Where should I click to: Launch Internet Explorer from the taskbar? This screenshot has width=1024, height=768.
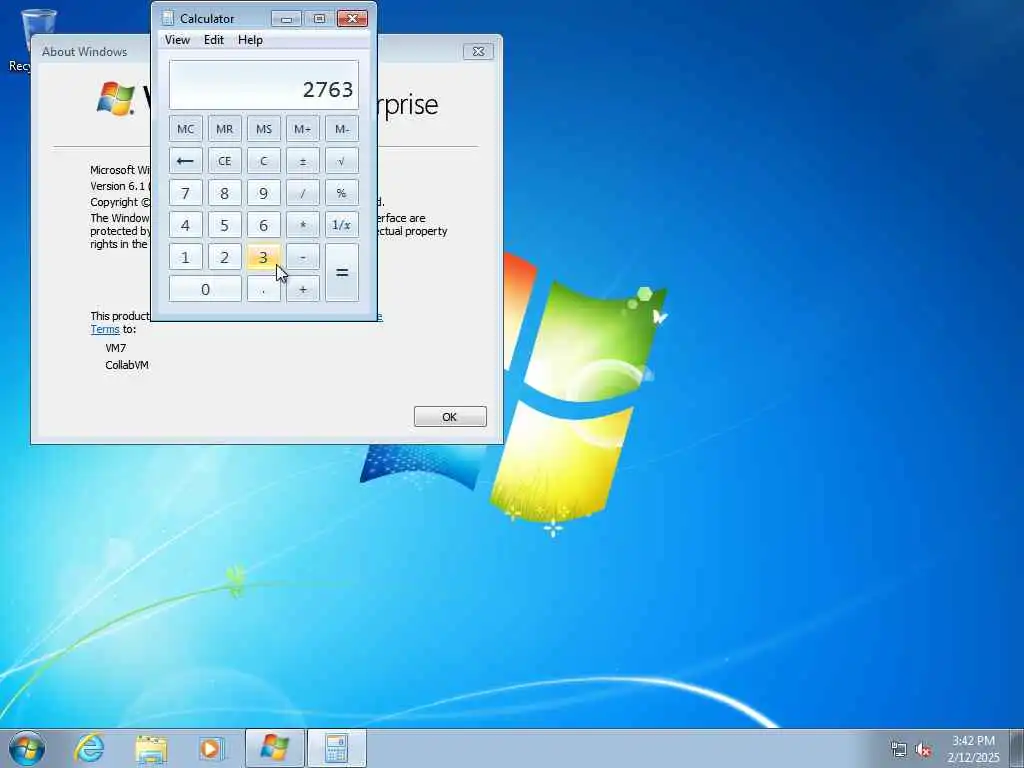tap(89, 748)
